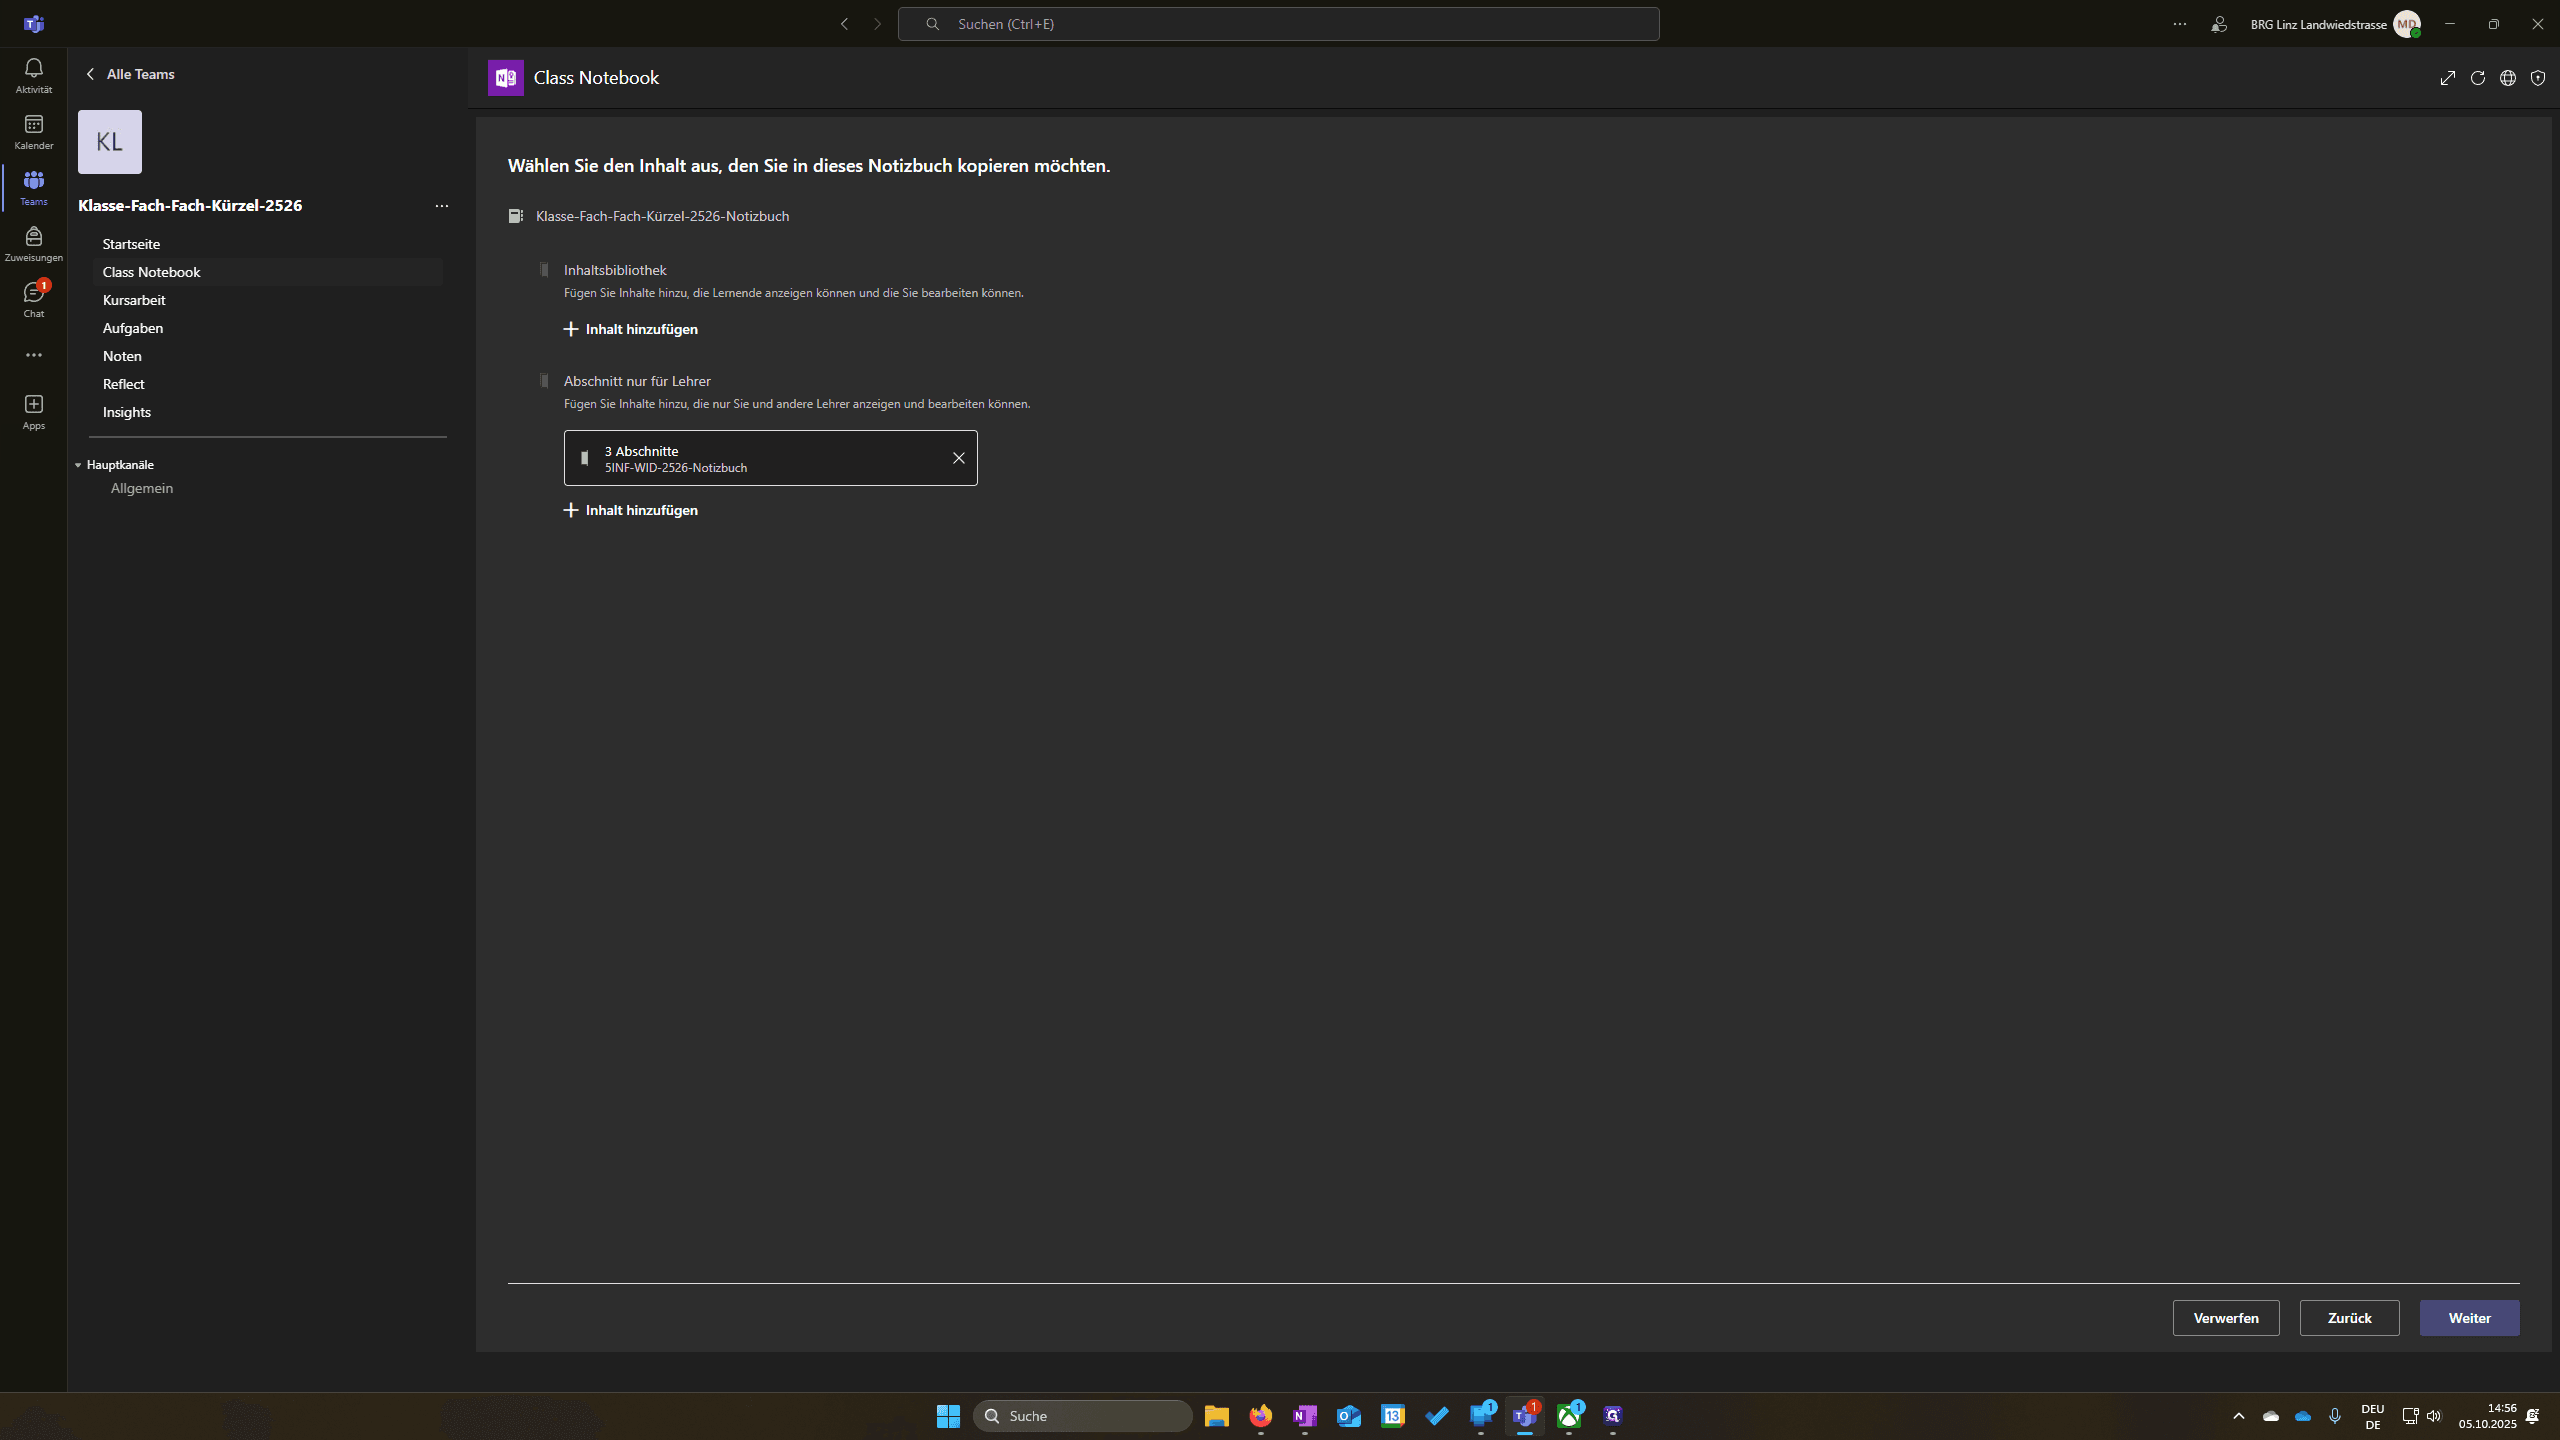Add content under Inhaltsbibliothek
Image resolution: width=2560 pixels, height=1440 pixels.
(x=631, y=329)
